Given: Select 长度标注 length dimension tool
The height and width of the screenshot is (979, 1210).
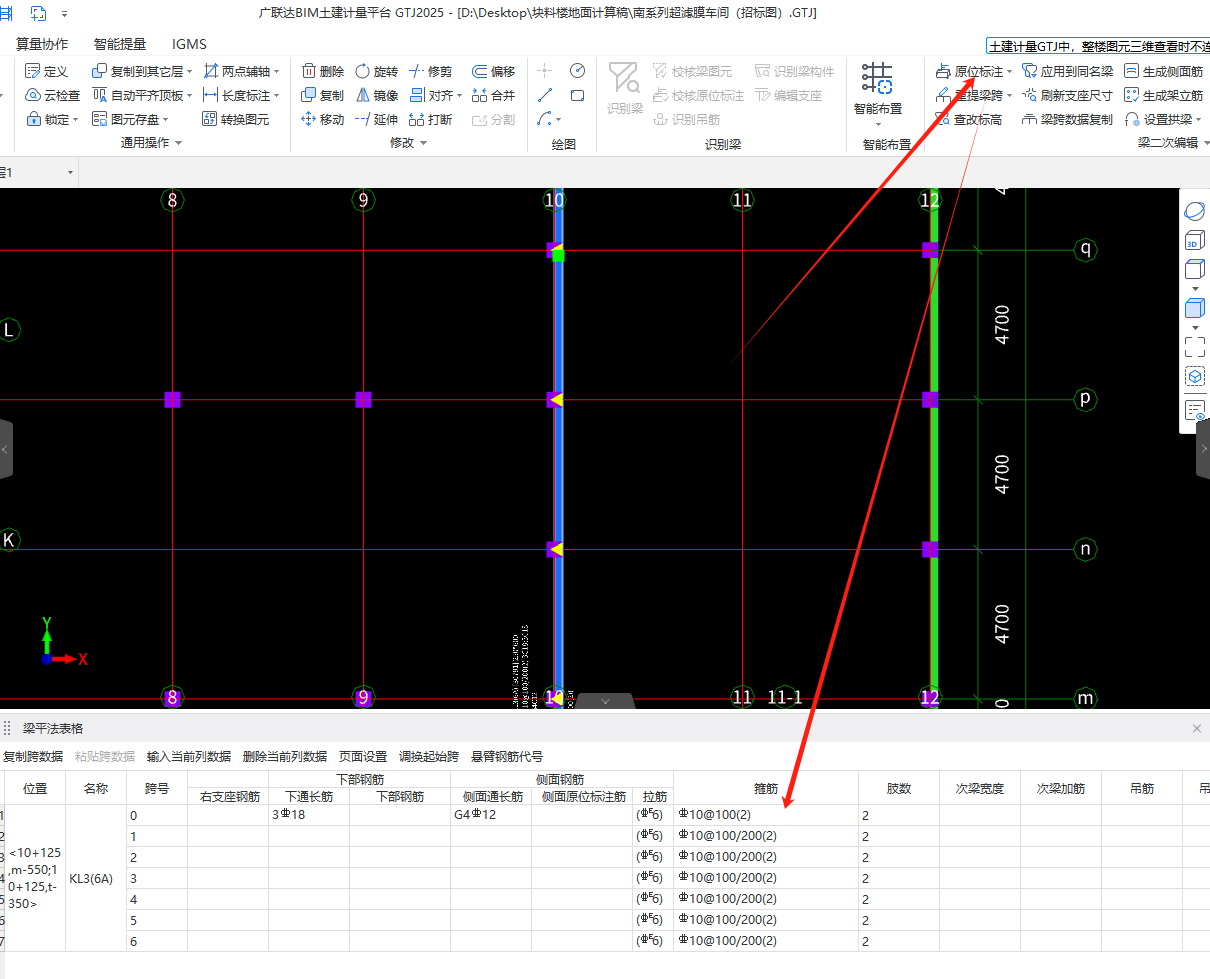Looking at the screenshot, I should (x=236, y=95).
